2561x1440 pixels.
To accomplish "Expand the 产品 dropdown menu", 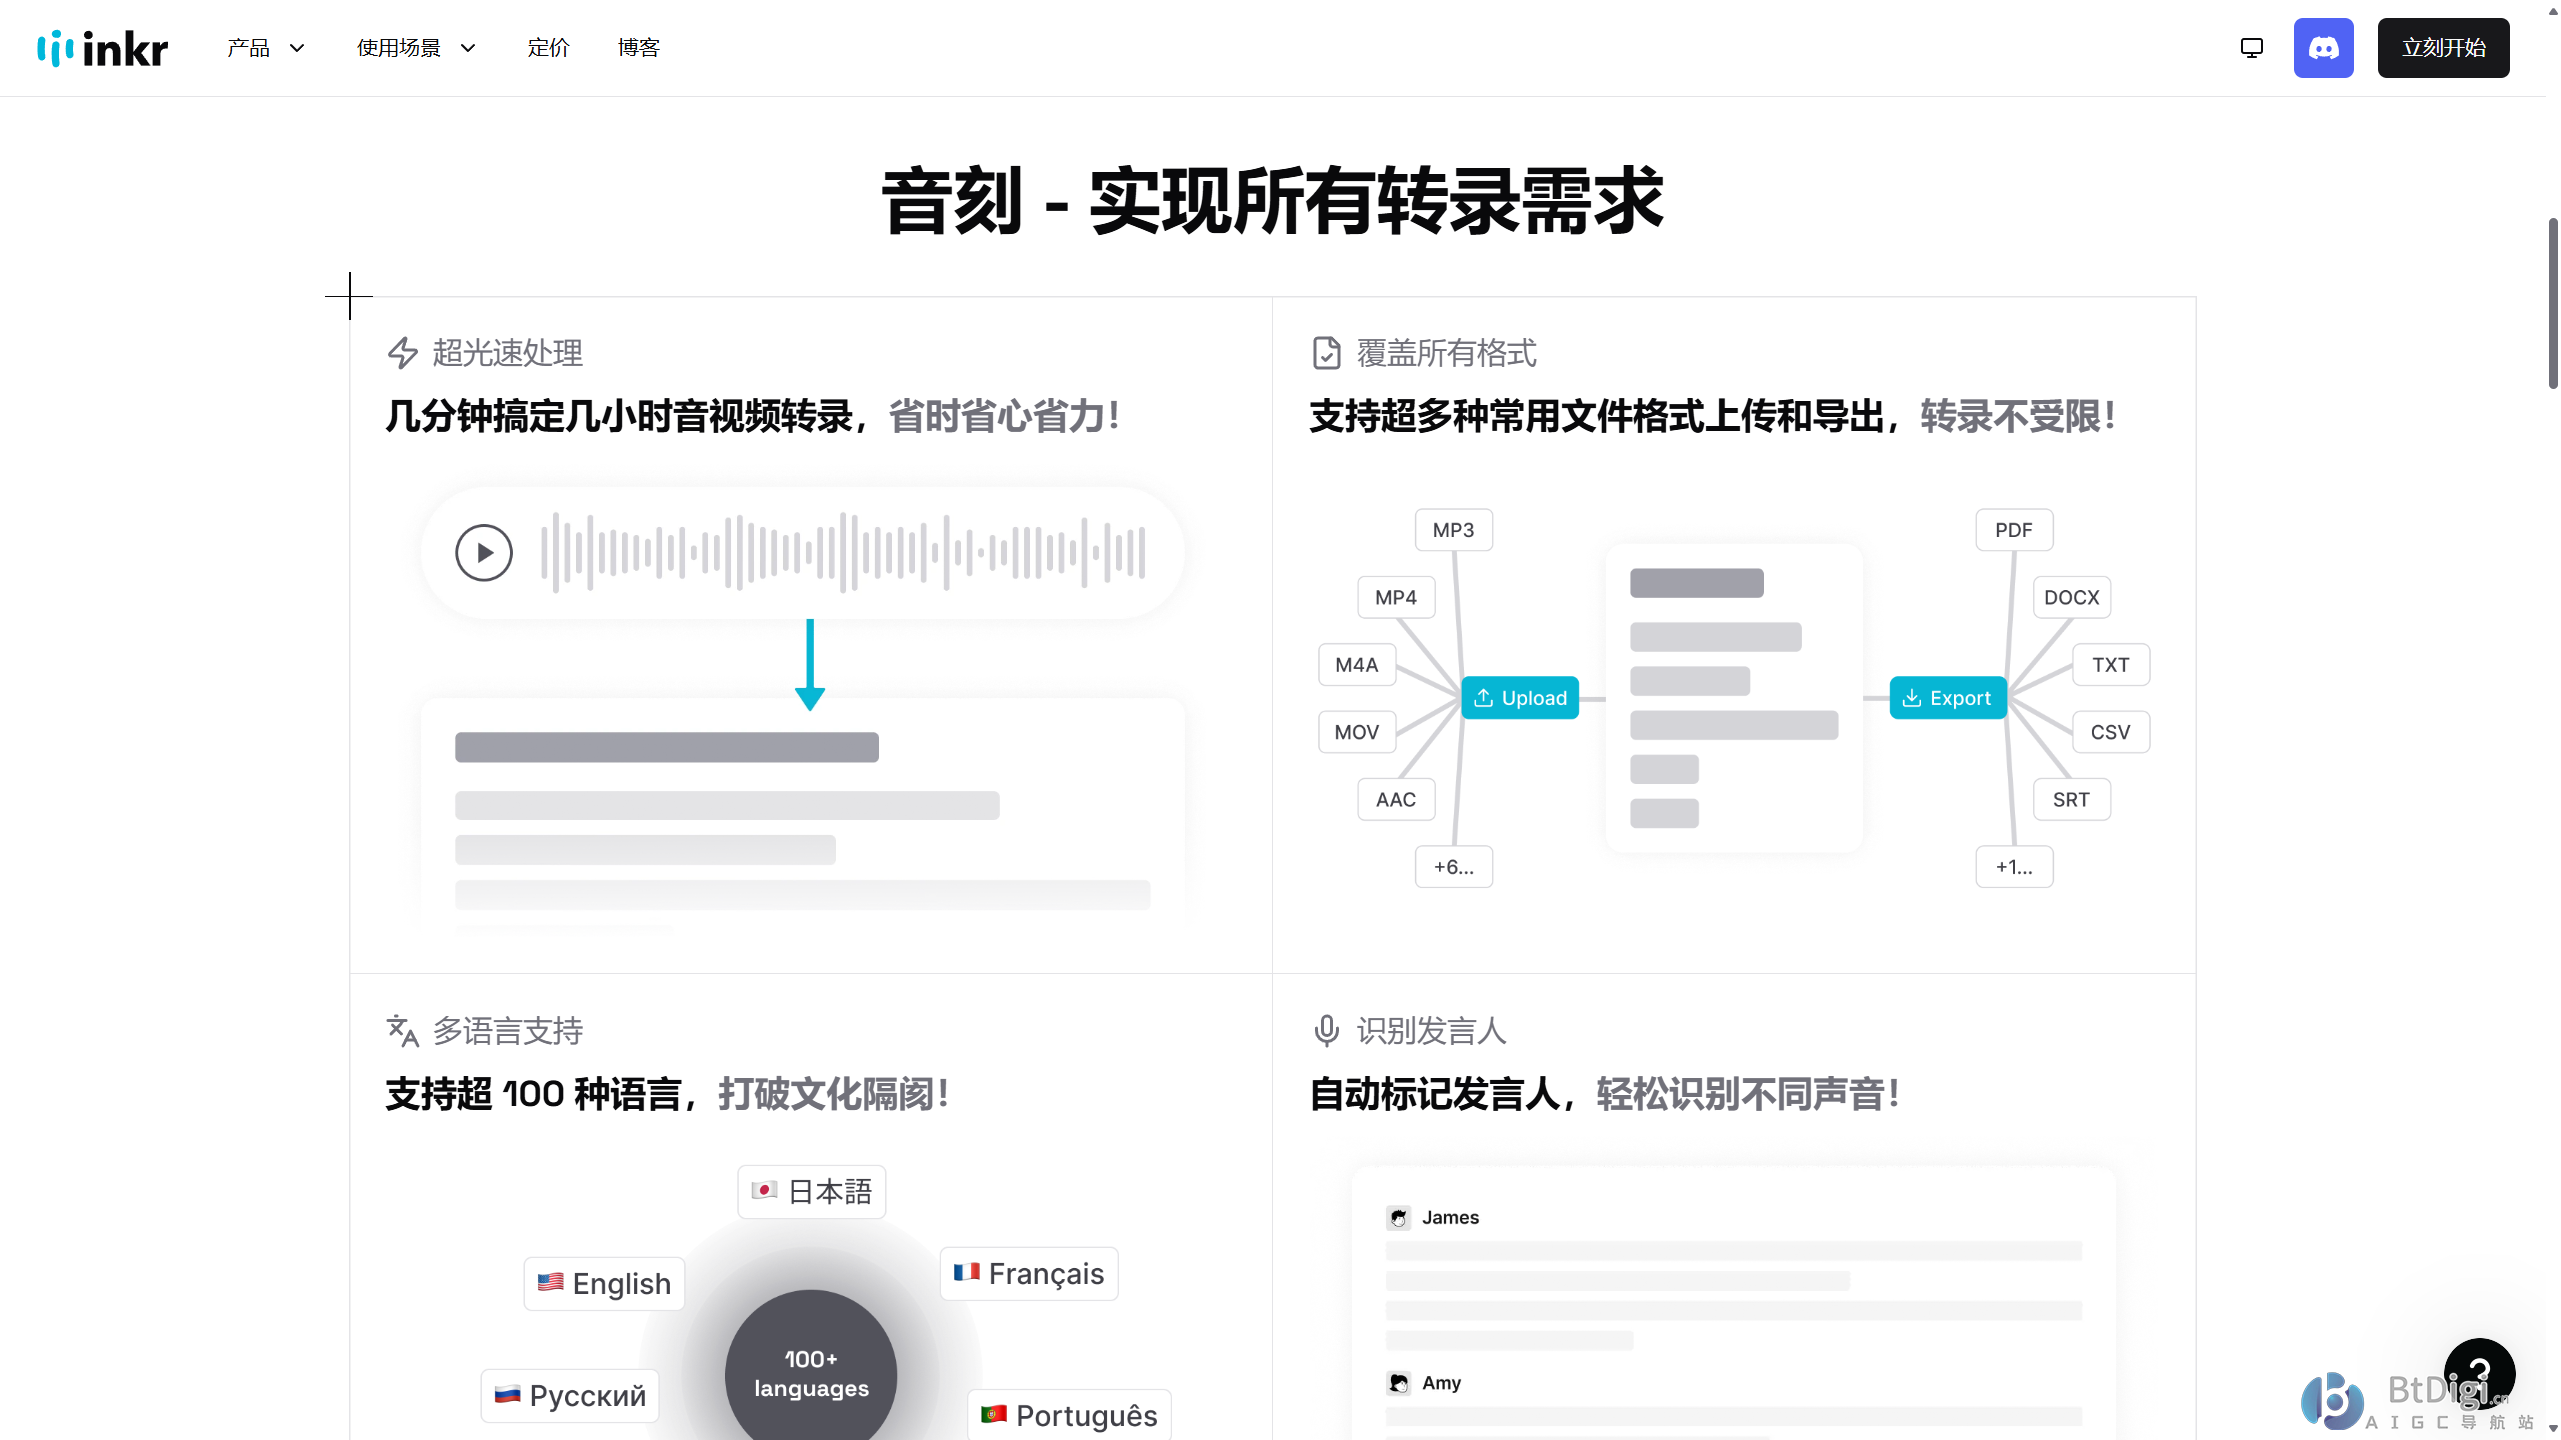I will pos(266,48).
